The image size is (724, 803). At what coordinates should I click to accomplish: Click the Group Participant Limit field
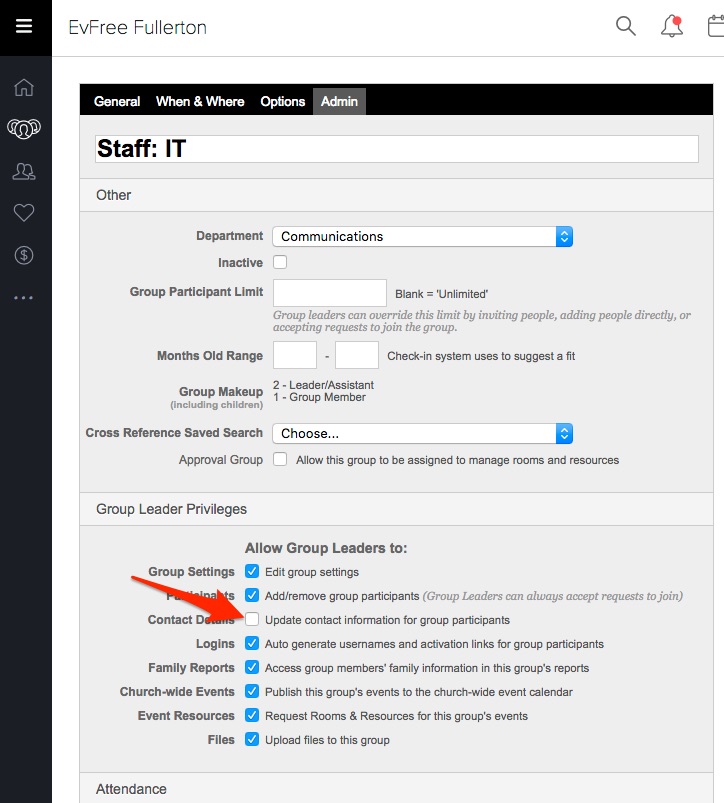[x=330, y=293]
